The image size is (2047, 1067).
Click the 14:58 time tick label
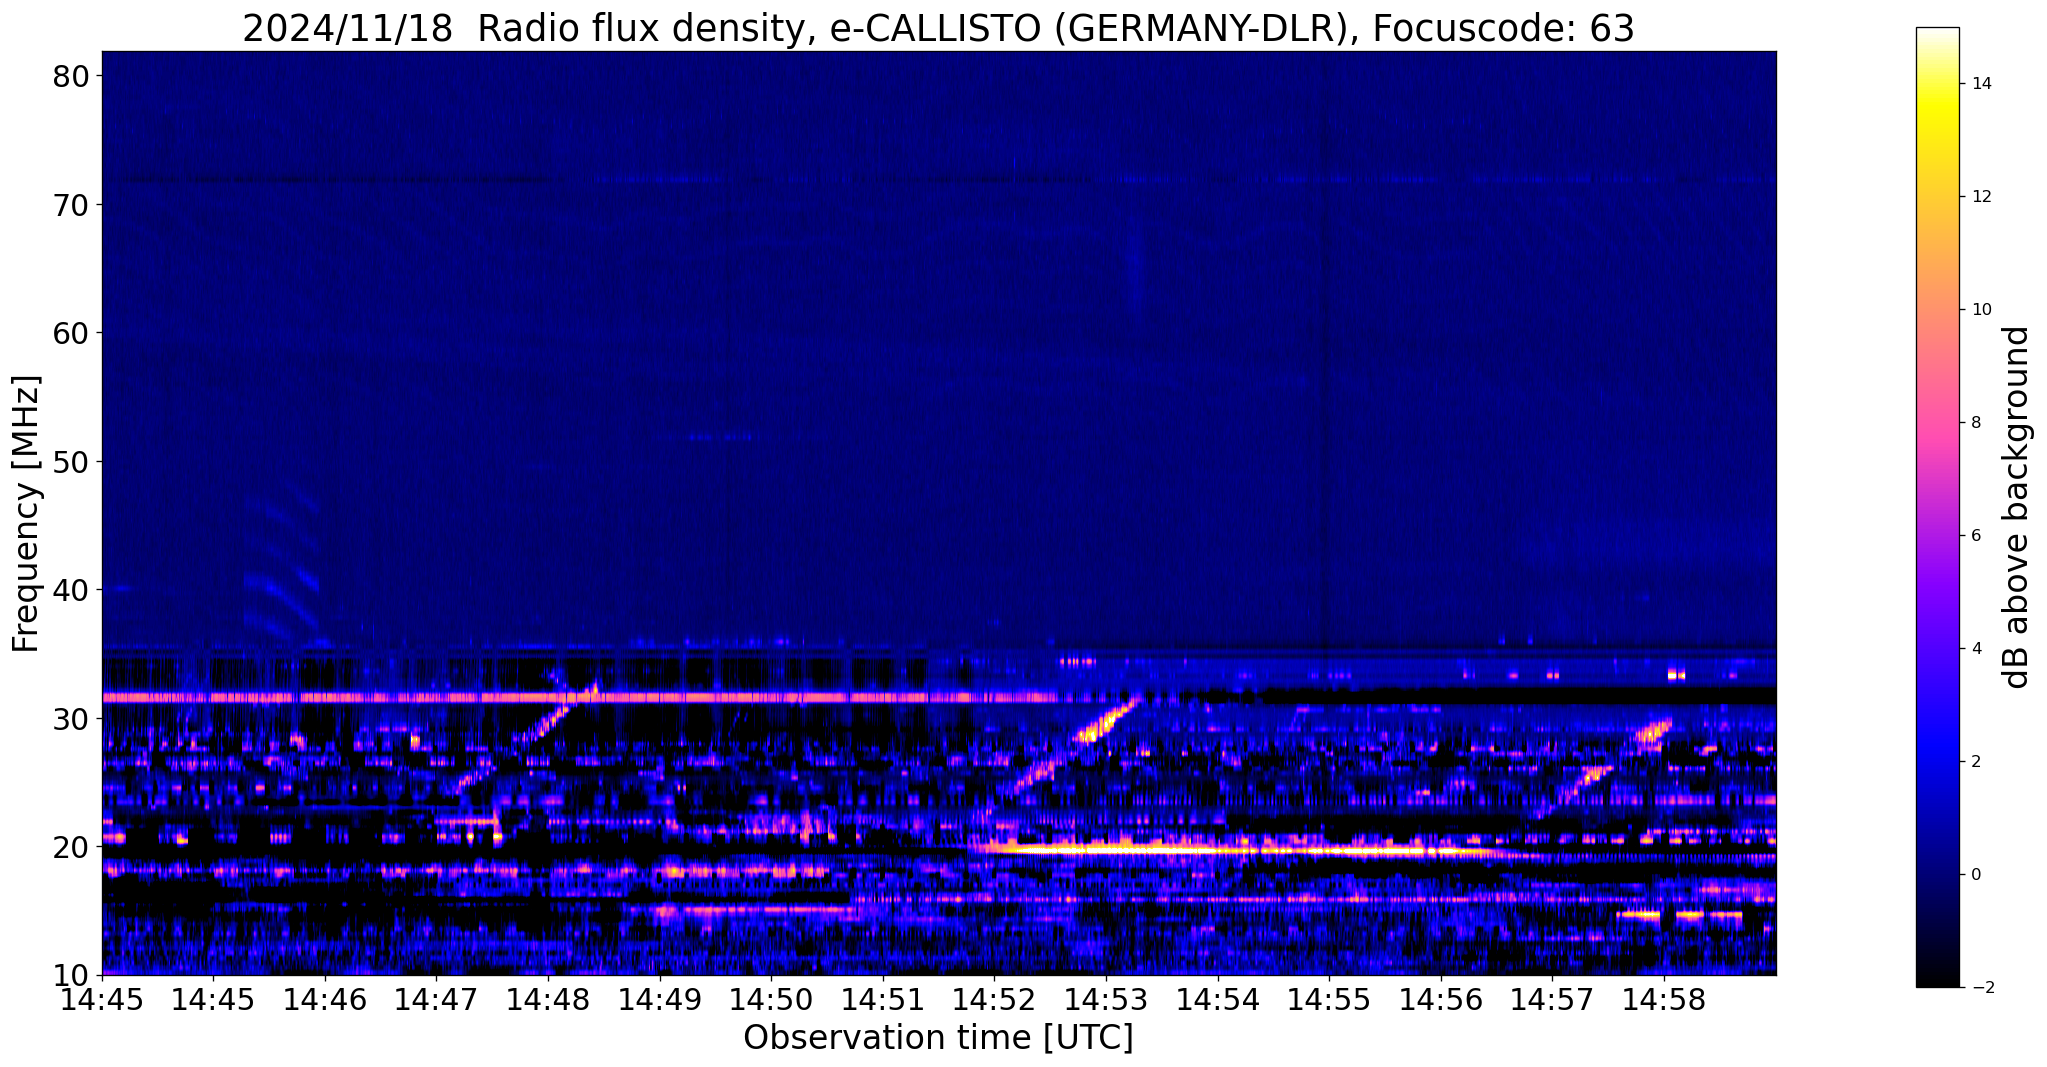click(x=1664, y=1000)
